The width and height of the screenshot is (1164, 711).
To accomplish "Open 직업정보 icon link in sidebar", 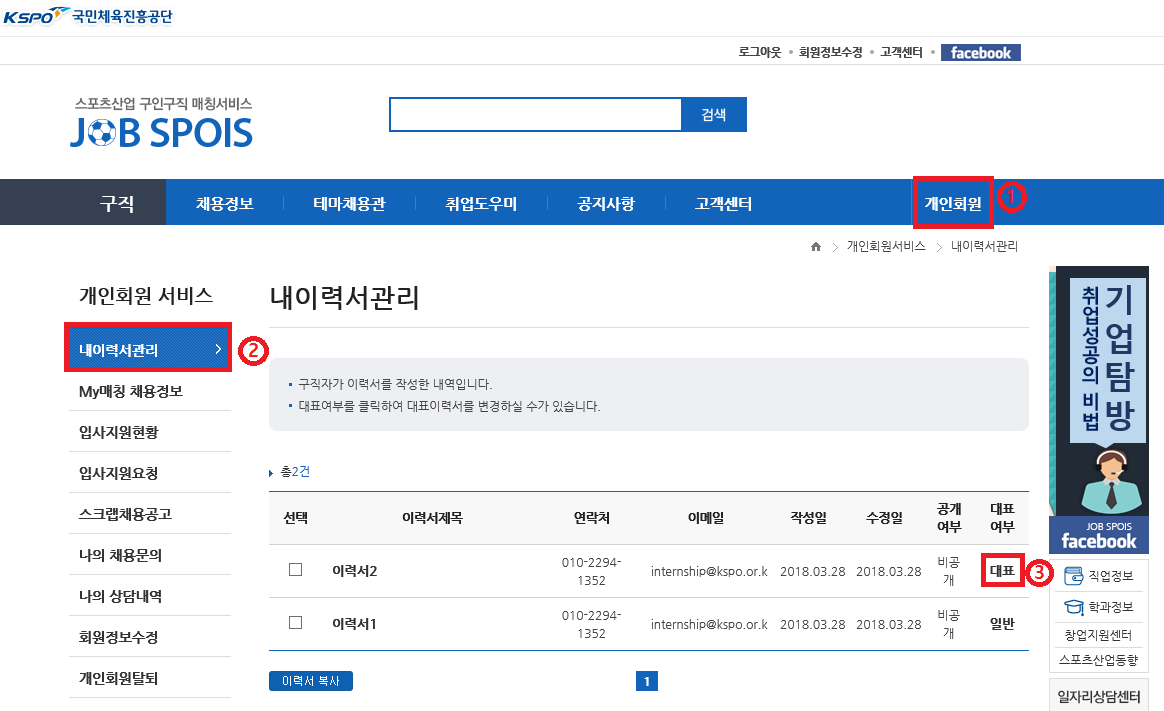I will pos(1099,576).
